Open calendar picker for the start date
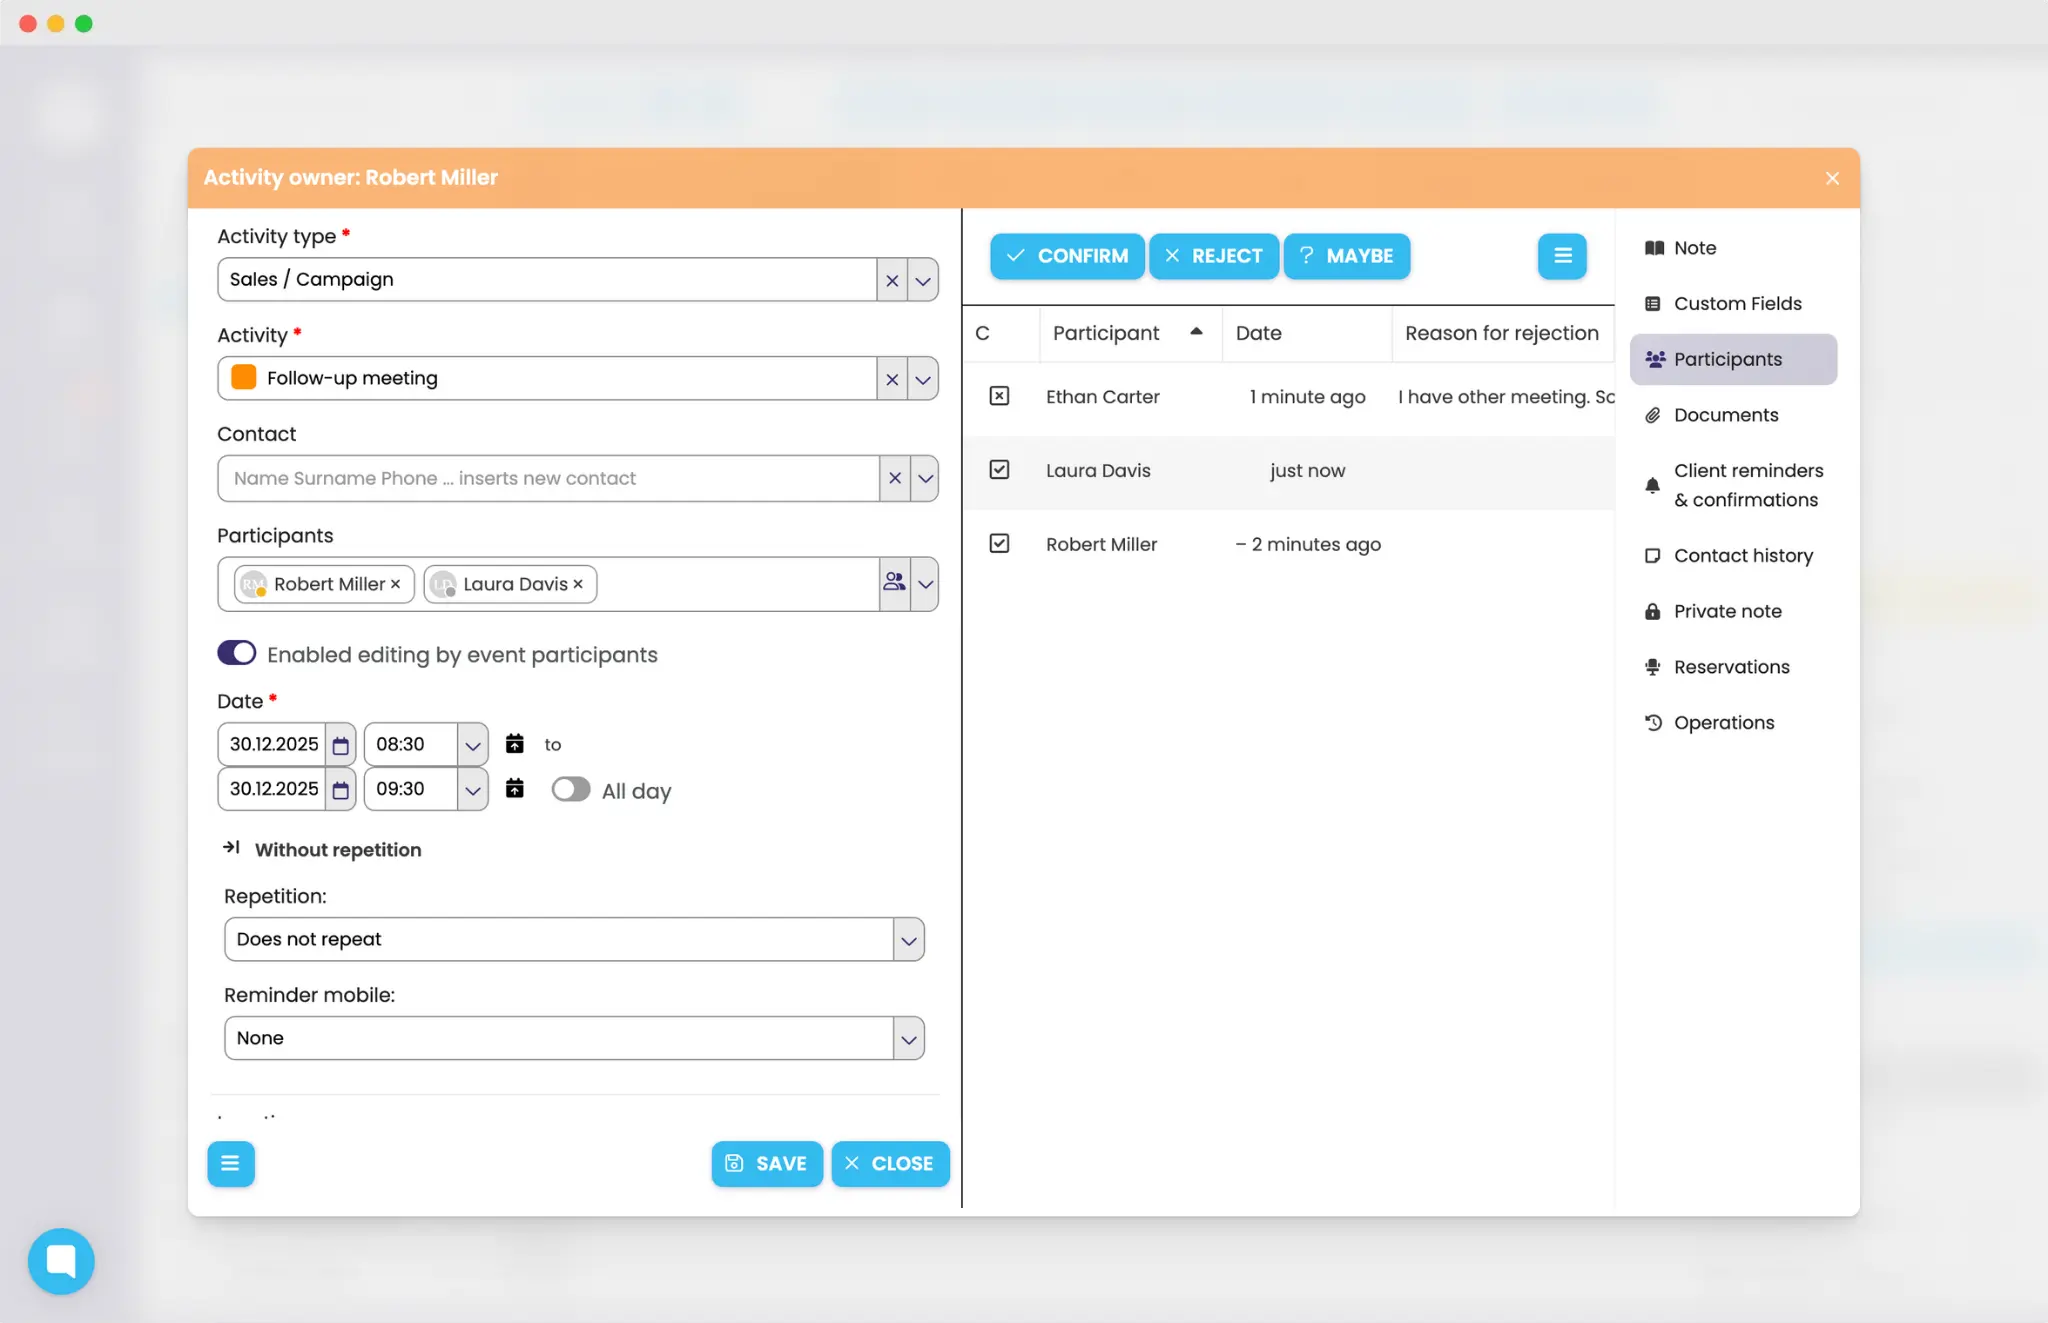The height and width of the screenshot is (1323, 2048). (x=340, y=744)
